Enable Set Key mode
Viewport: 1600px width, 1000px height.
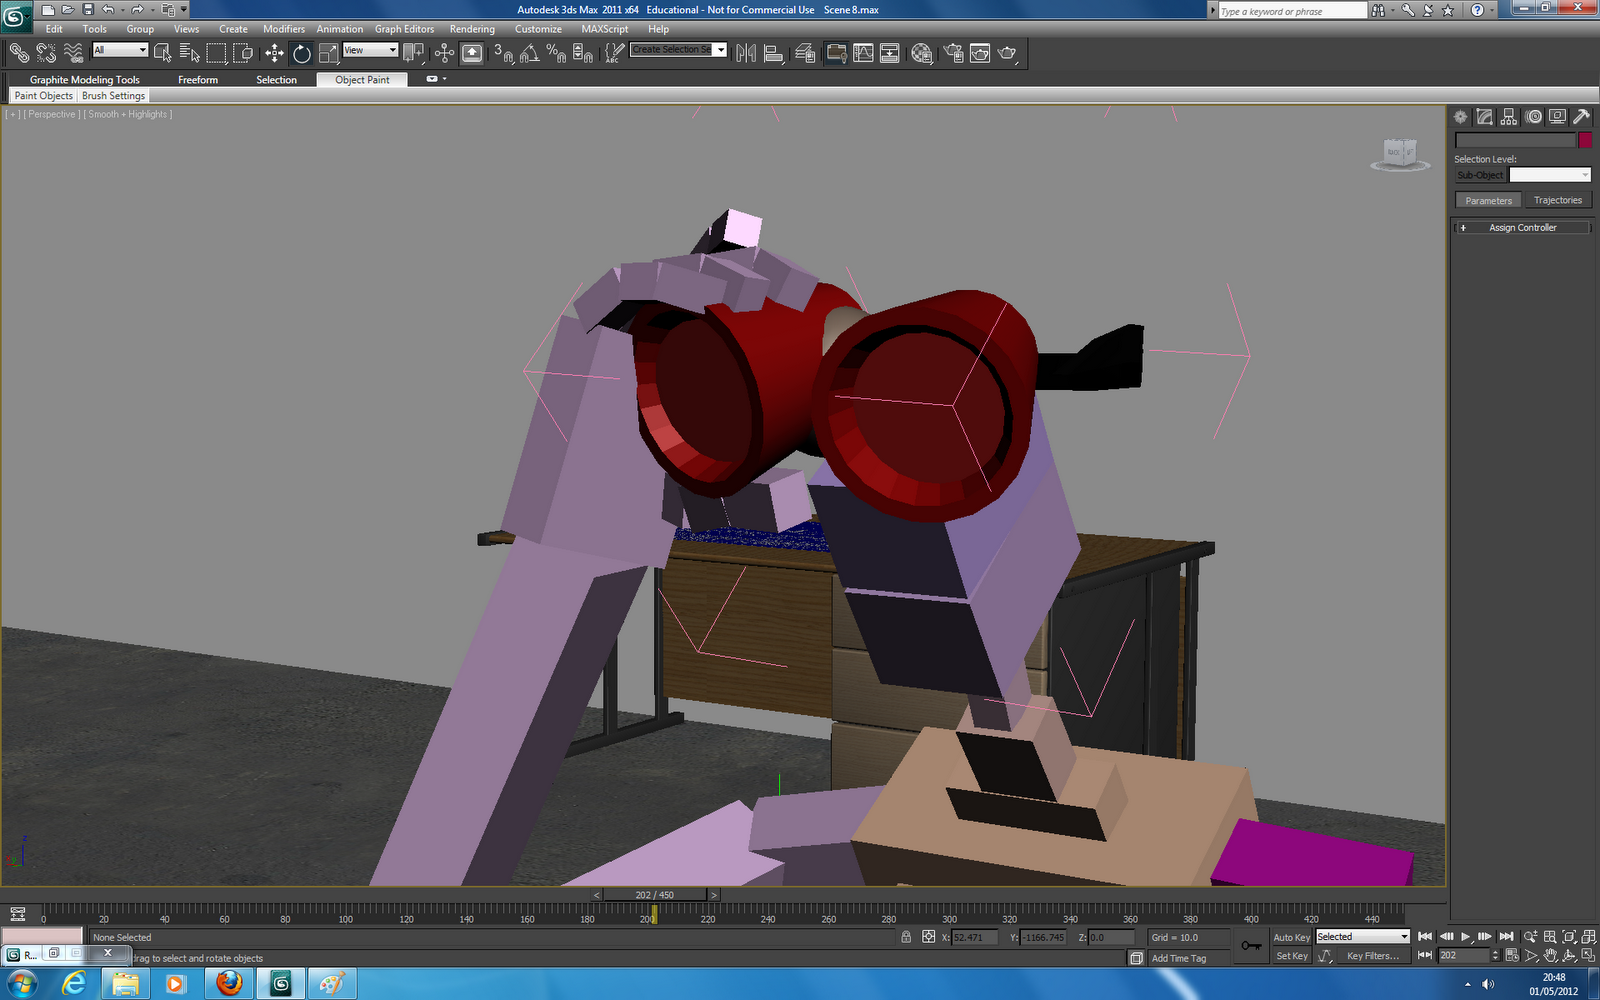1291,956
